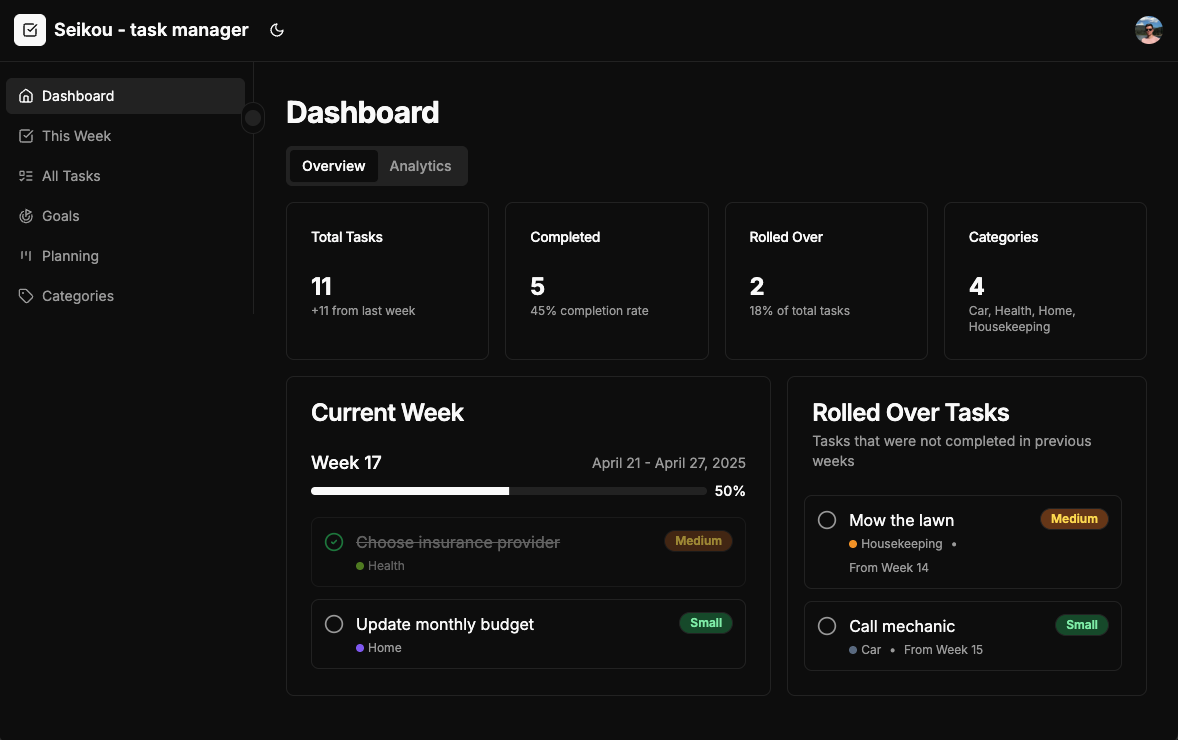Collapse the sidebar with the round handle
1178x740 pixels.
(253, 118)
